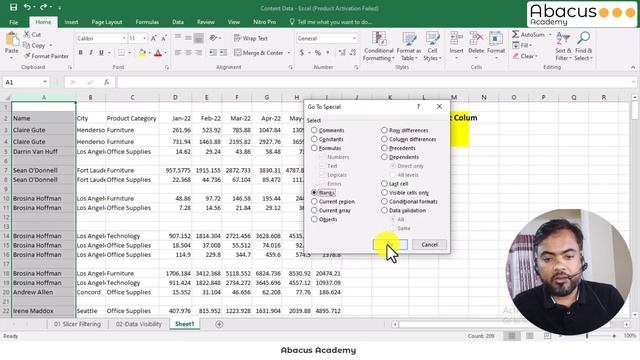Add a new sheet with plus icon
This screenshot has height=360, width=640.
pos(219,324)
